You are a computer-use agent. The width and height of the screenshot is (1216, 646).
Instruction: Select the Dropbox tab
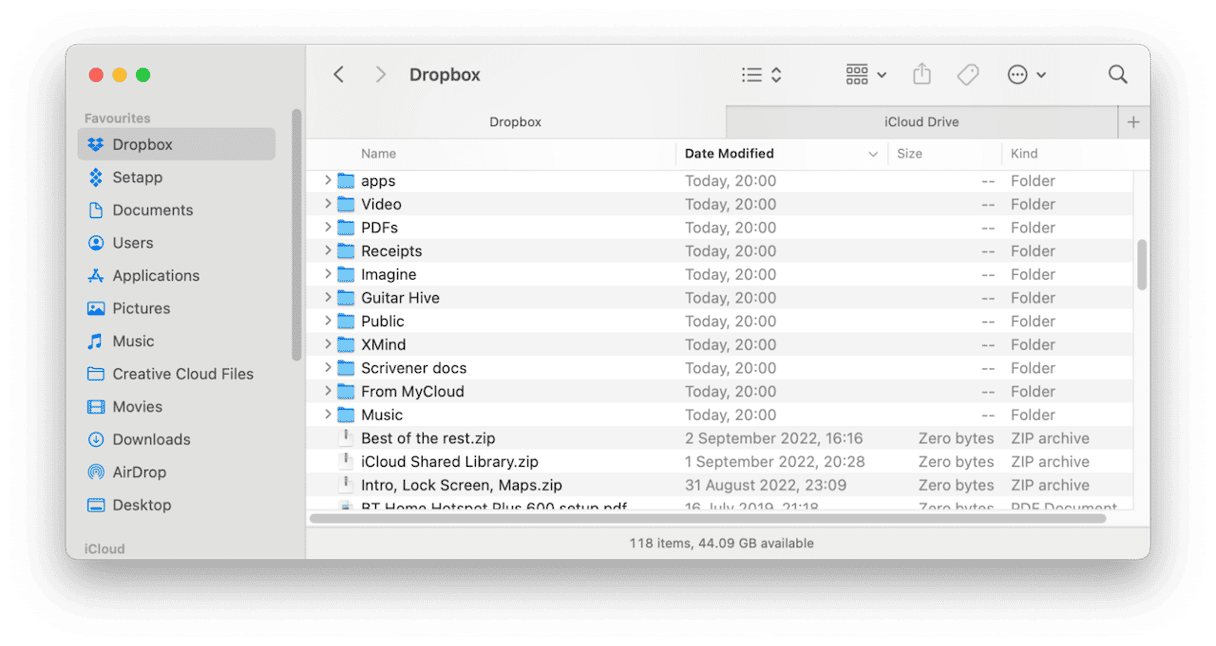pyautogui.click(x=515, y=122)
